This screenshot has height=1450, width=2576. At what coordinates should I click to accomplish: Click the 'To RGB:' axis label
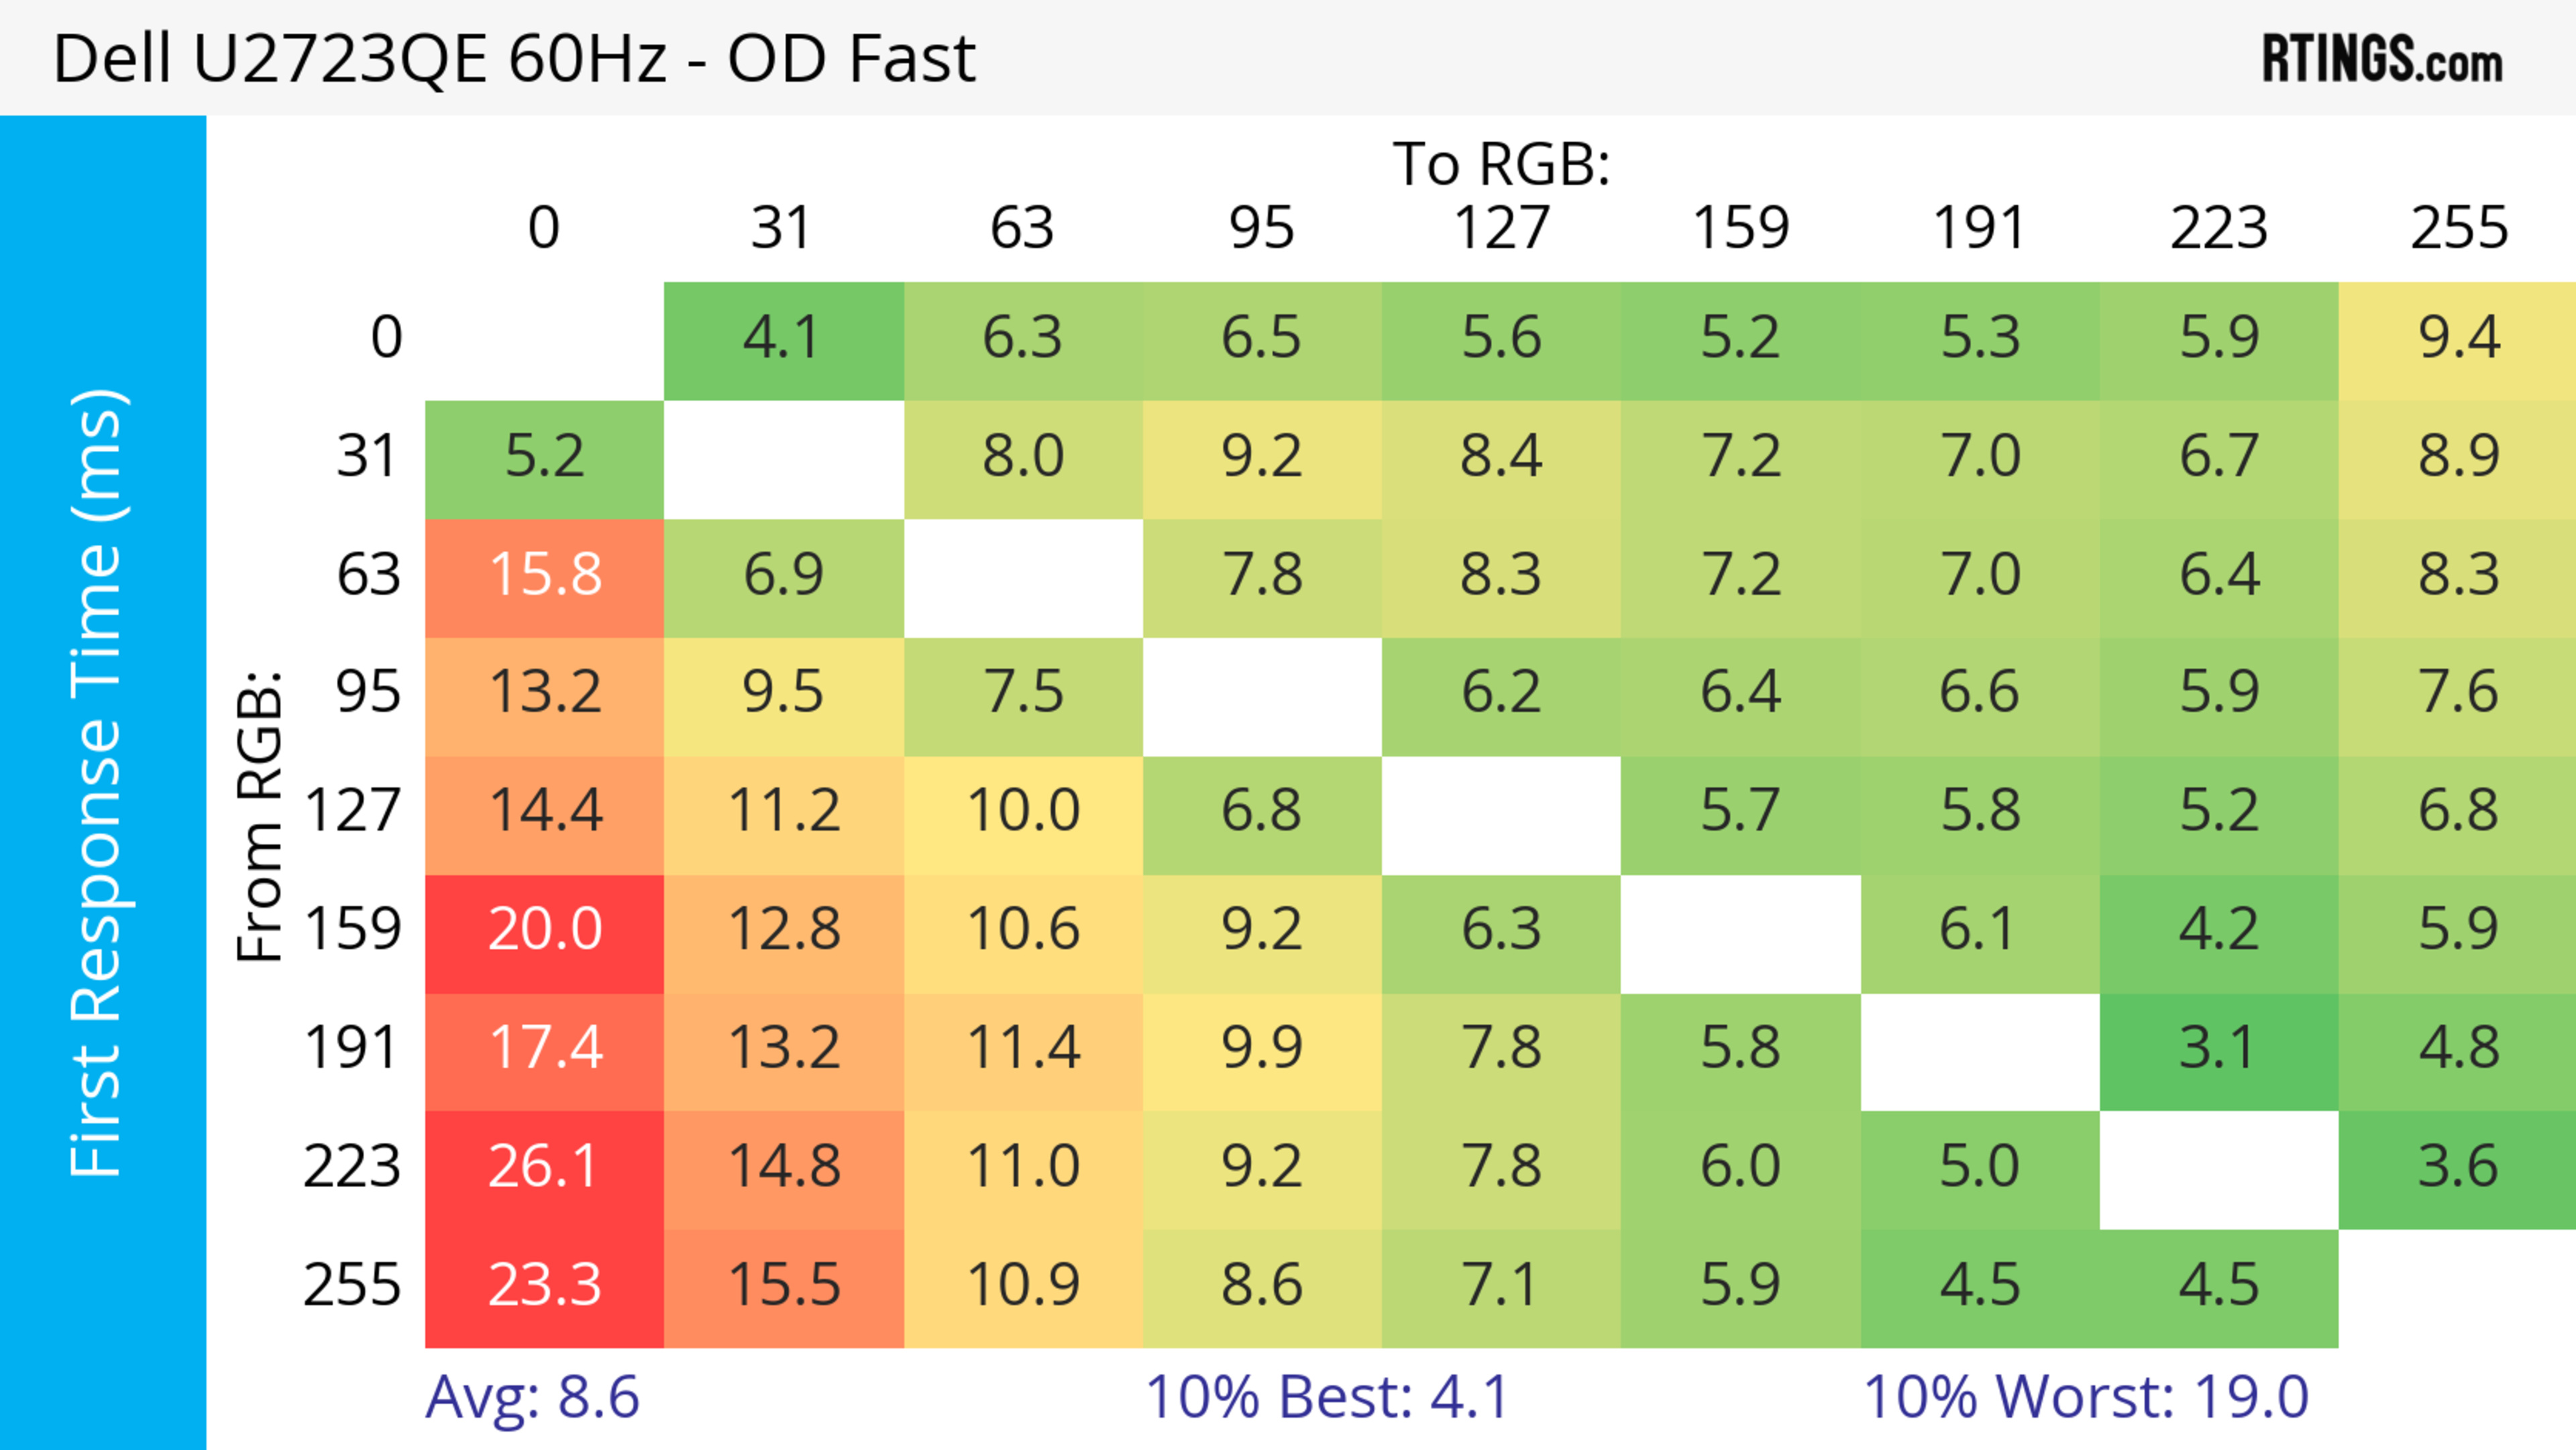point(1501,164)
